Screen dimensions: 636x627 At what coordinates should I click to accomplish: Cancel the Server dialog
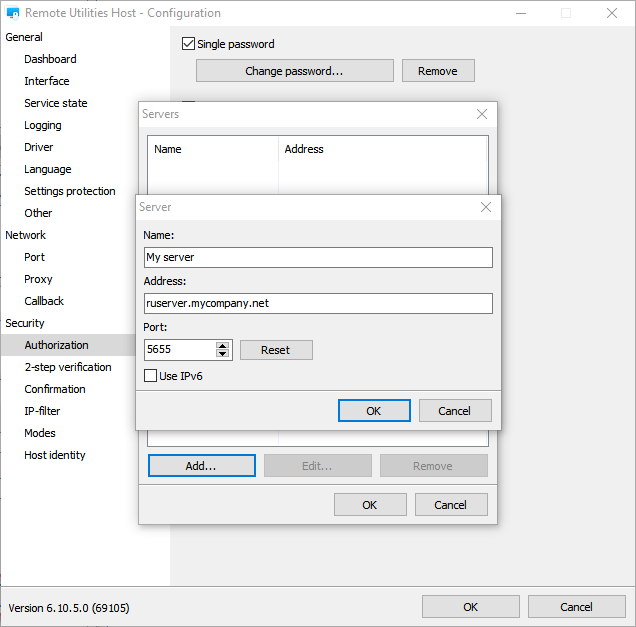click(455, 411)
